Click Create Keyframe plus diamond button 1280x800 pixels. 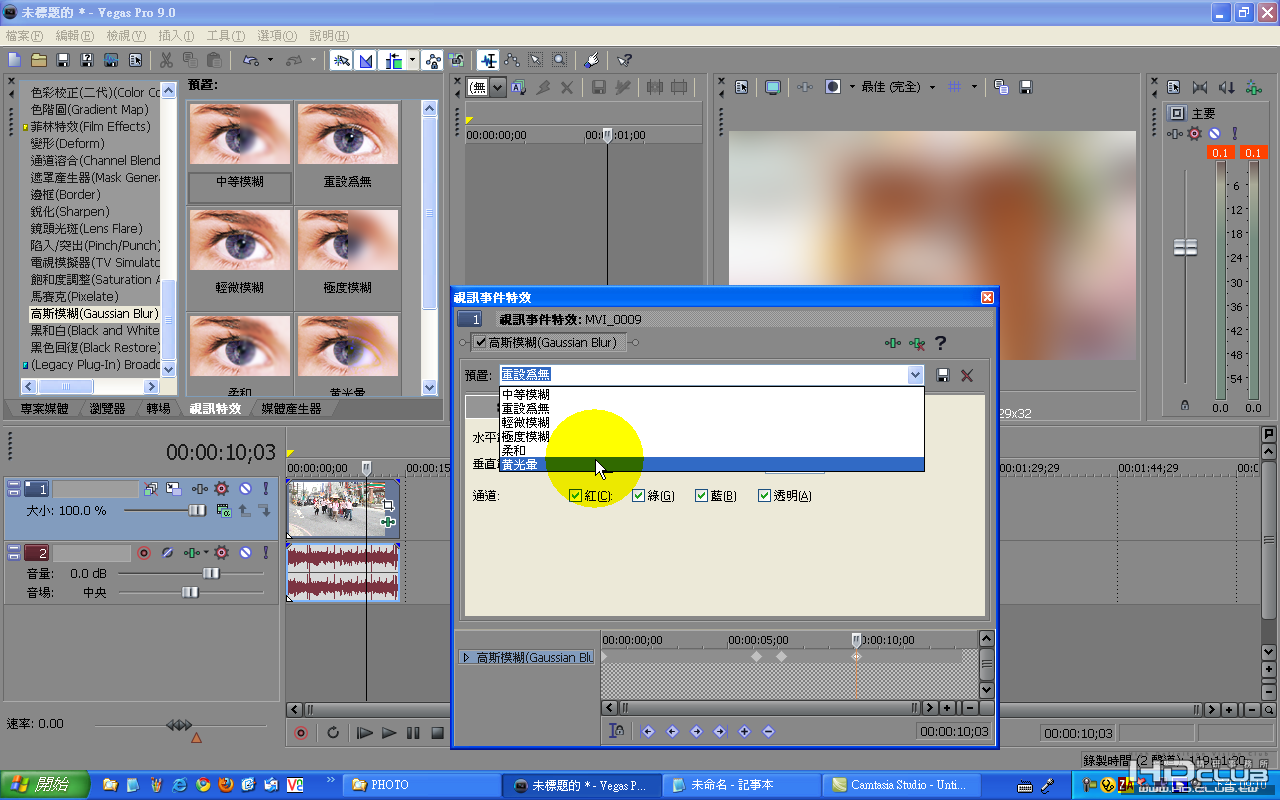pyautogui.click(x=744, y=732)
